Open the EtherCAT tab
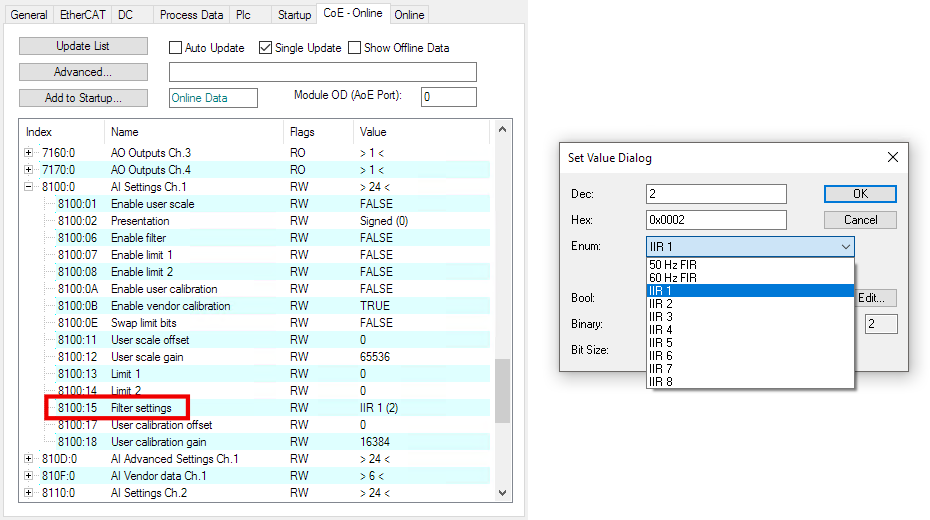The width and height of the screenshot is (930, 520). [x=82, y=15]
